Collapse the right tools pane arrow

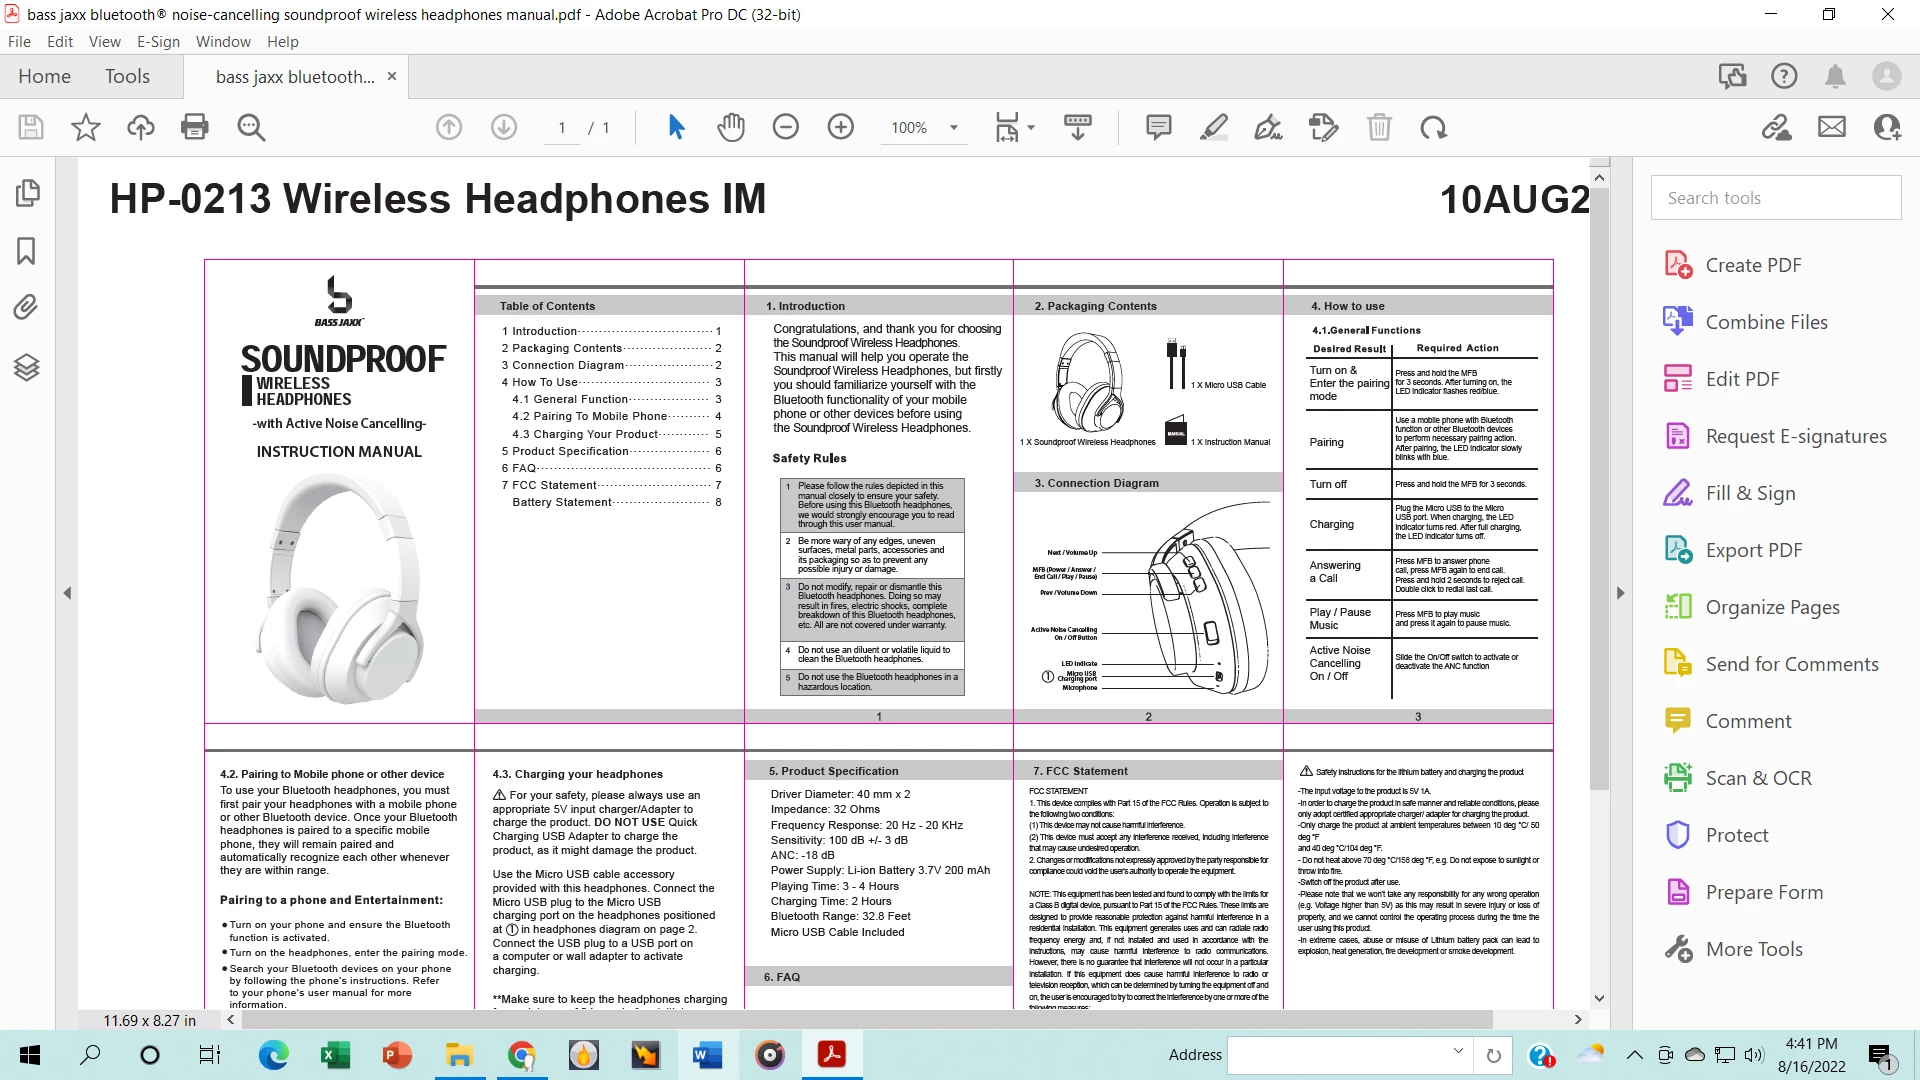point(1621,593)
